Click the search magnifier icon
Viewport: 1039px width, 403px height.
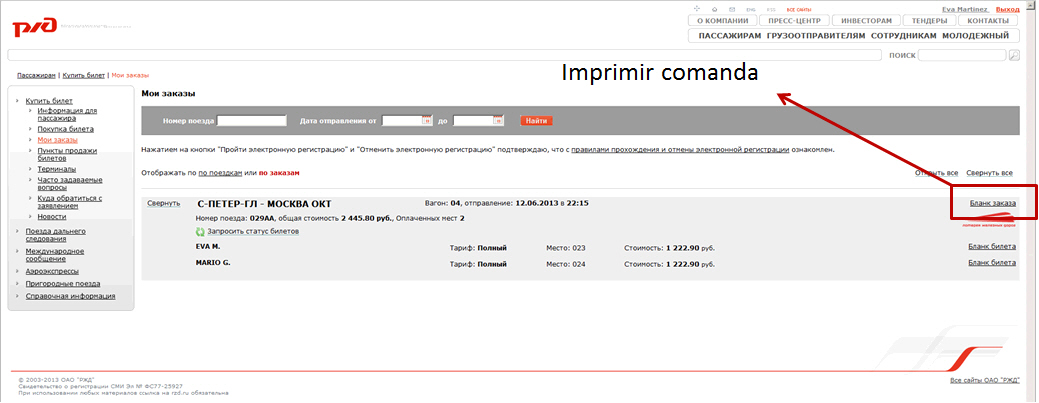1014,56
